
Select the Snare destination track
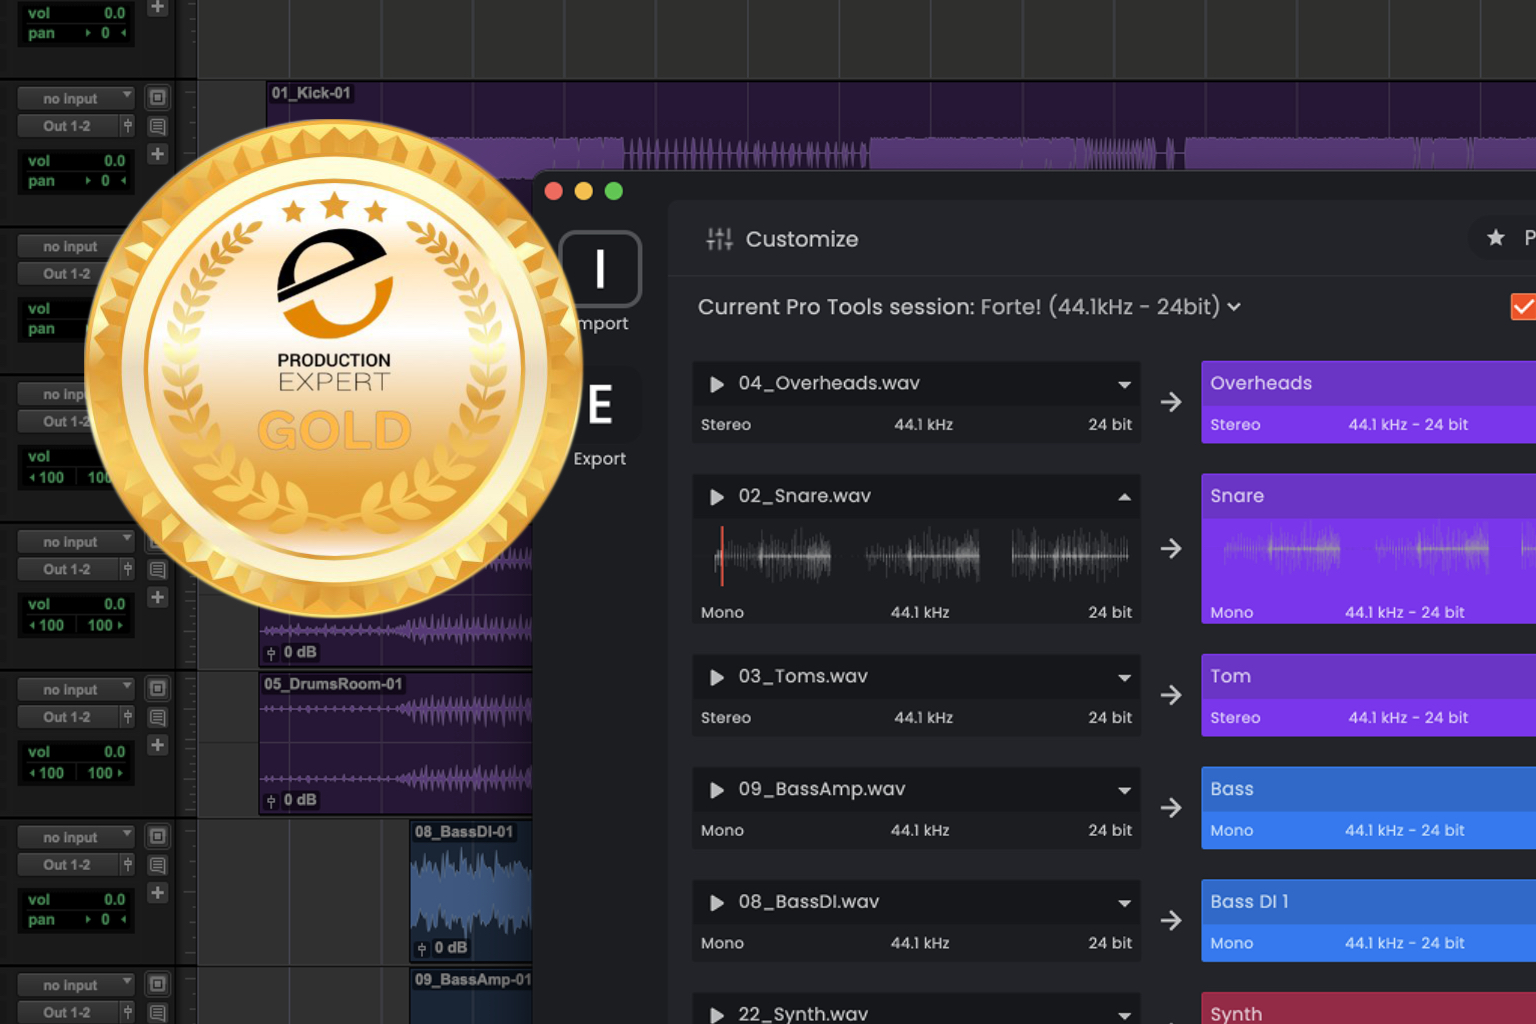(1368, 548)
